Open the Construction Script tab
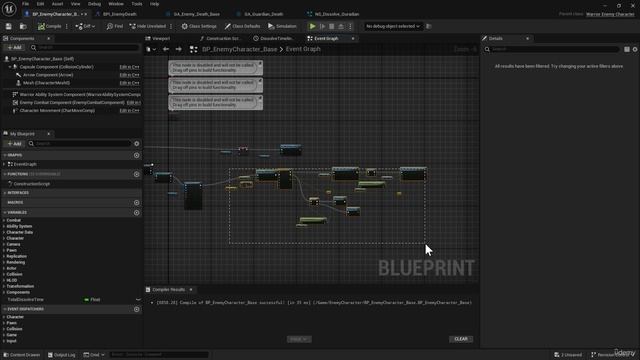This screenshot has height=360, width=640. [x=222, y=38]
